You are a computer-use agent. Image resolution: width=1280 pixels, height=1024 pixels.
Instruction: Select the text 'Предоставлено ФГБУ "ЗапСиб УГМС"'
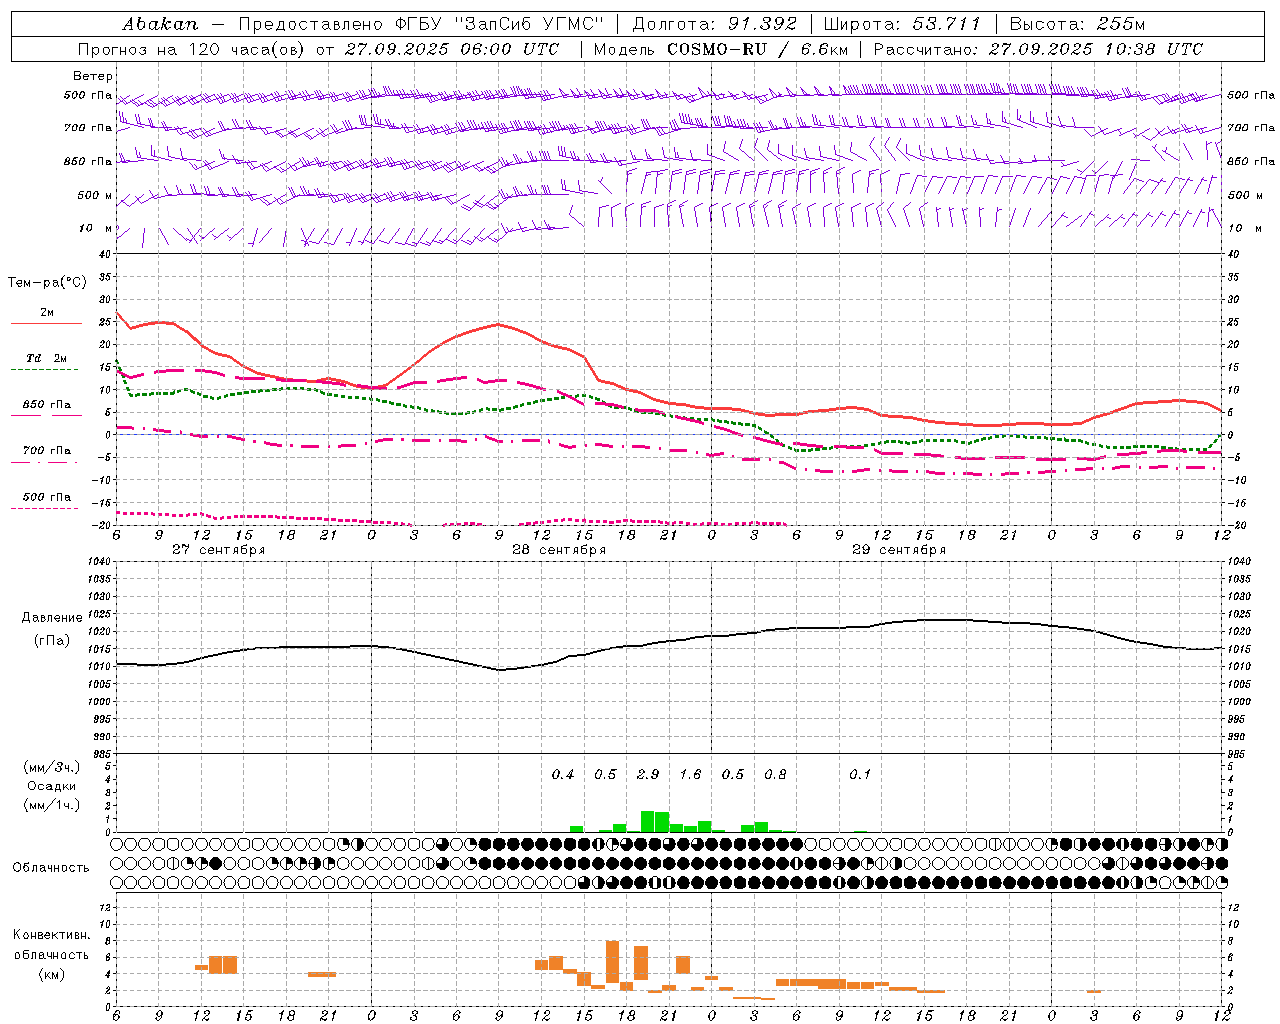(x=421, y=24)
